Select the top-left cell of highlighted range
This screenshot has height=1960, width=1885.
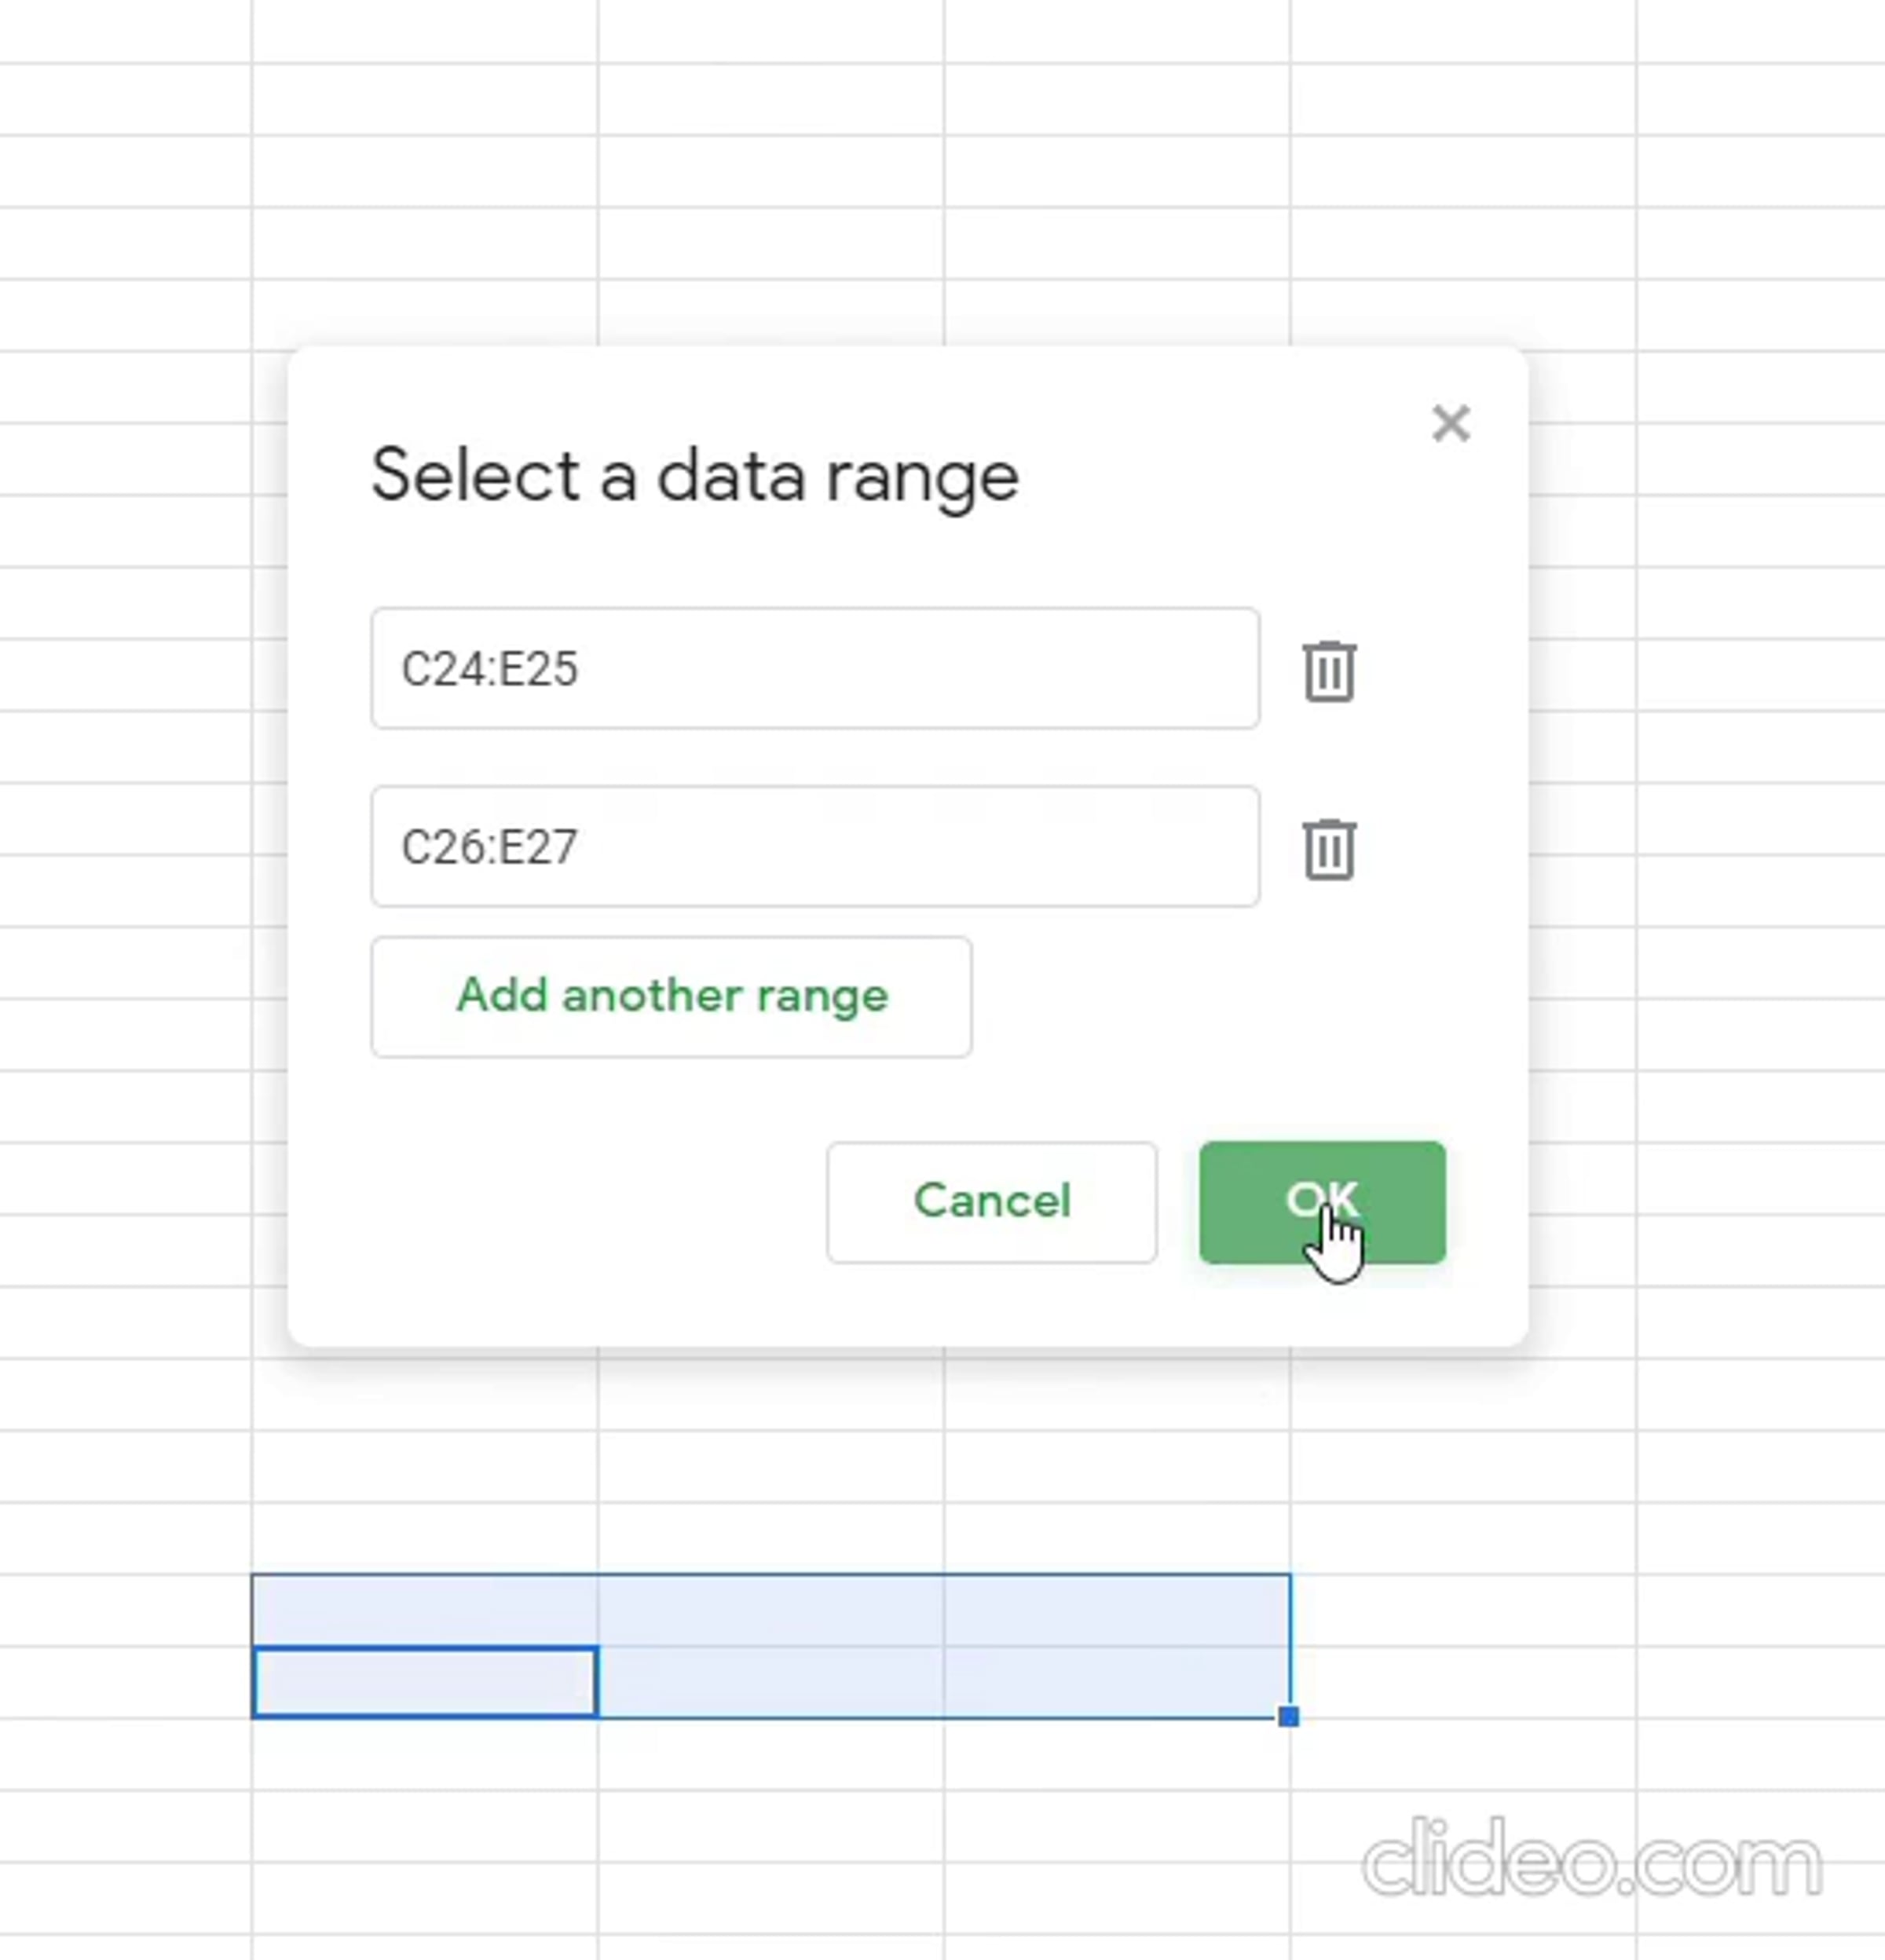425,1610
